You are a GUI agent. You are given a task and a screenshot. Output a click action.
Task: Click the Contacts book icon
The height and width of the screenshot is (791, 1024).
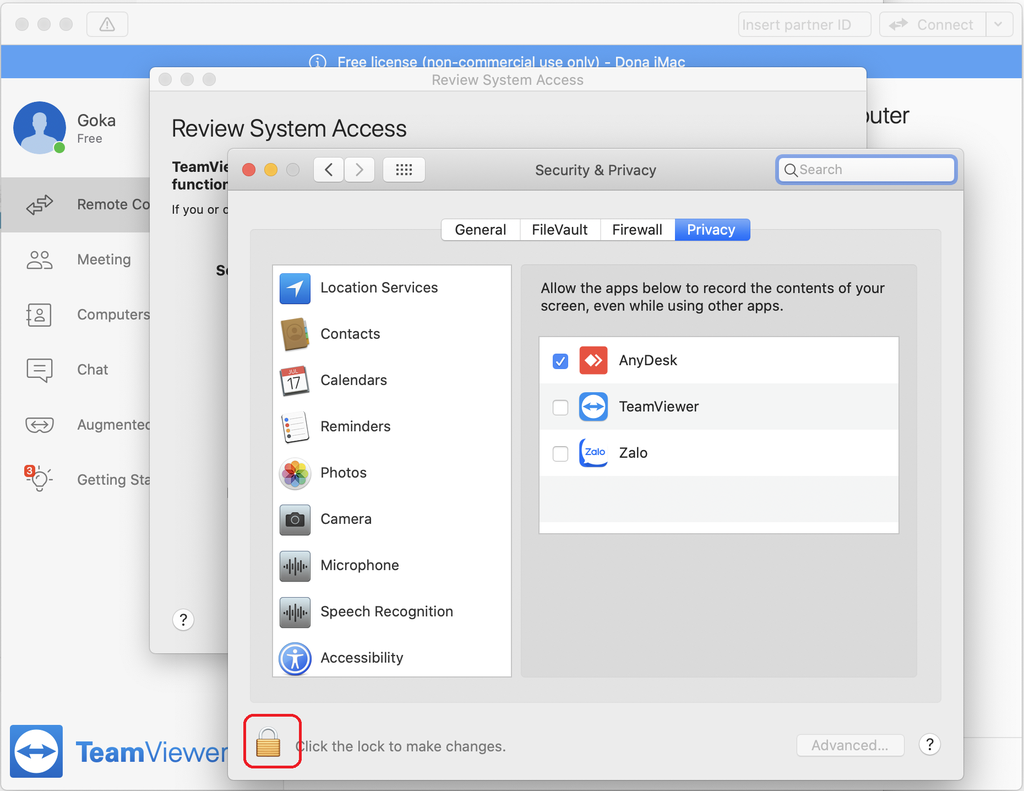295,334
